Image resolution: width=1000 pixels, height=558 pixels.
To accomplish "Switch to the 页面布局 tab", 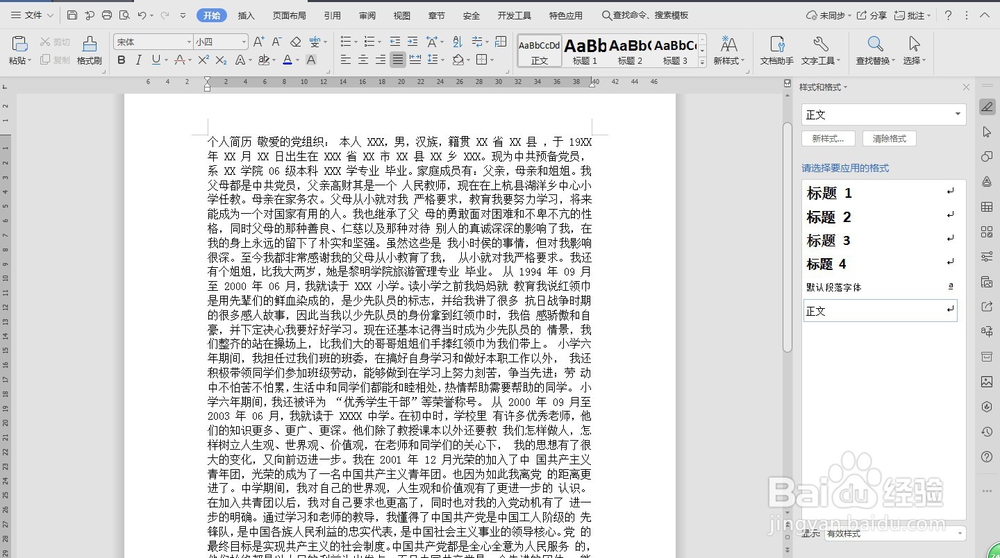I will [289, 15].
